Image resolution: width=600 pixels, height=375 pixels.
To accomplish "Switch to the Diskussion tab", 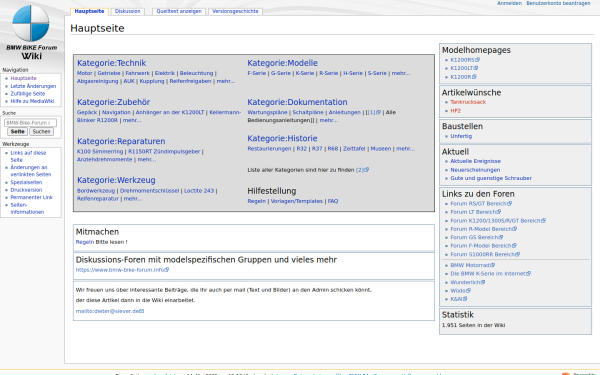I will (x=128, y=11).
